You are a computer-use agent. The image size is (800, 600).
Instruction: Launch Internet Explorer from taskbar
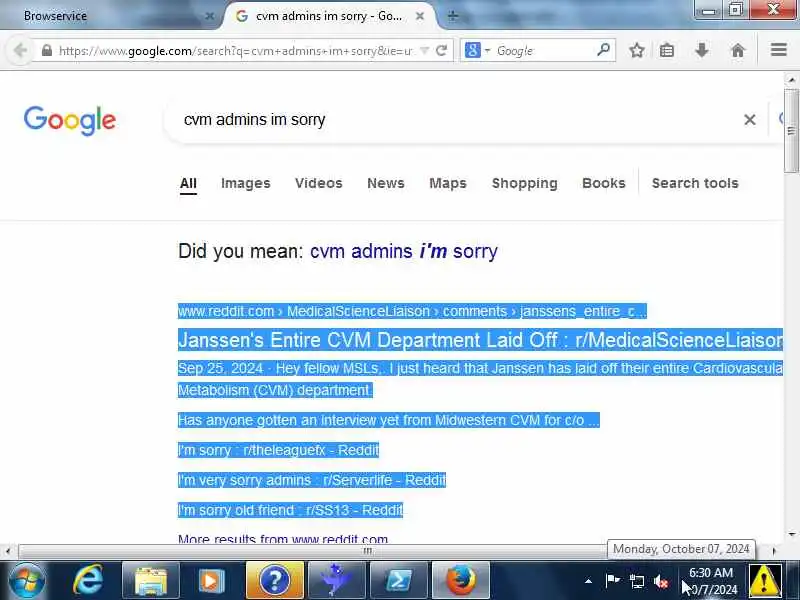point(88,581)
